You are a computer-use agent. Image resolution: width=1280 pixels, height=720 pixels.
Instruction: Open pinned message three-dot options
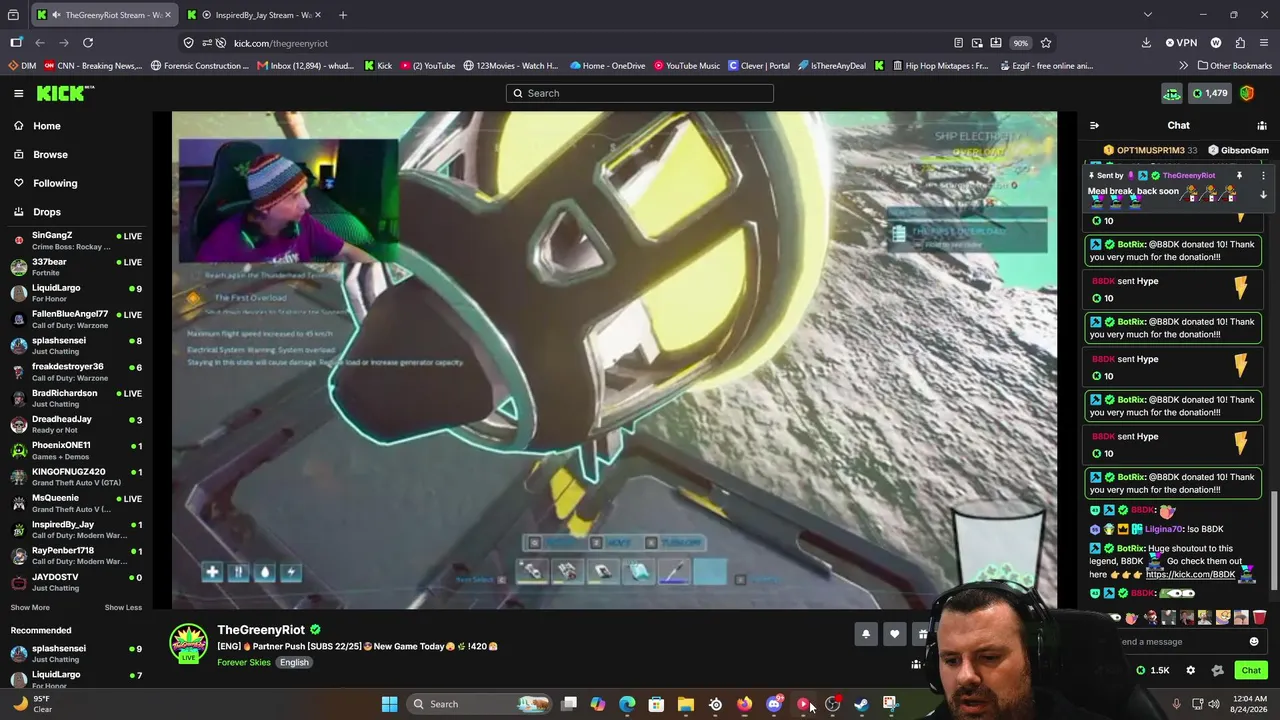click(1263, 176)
